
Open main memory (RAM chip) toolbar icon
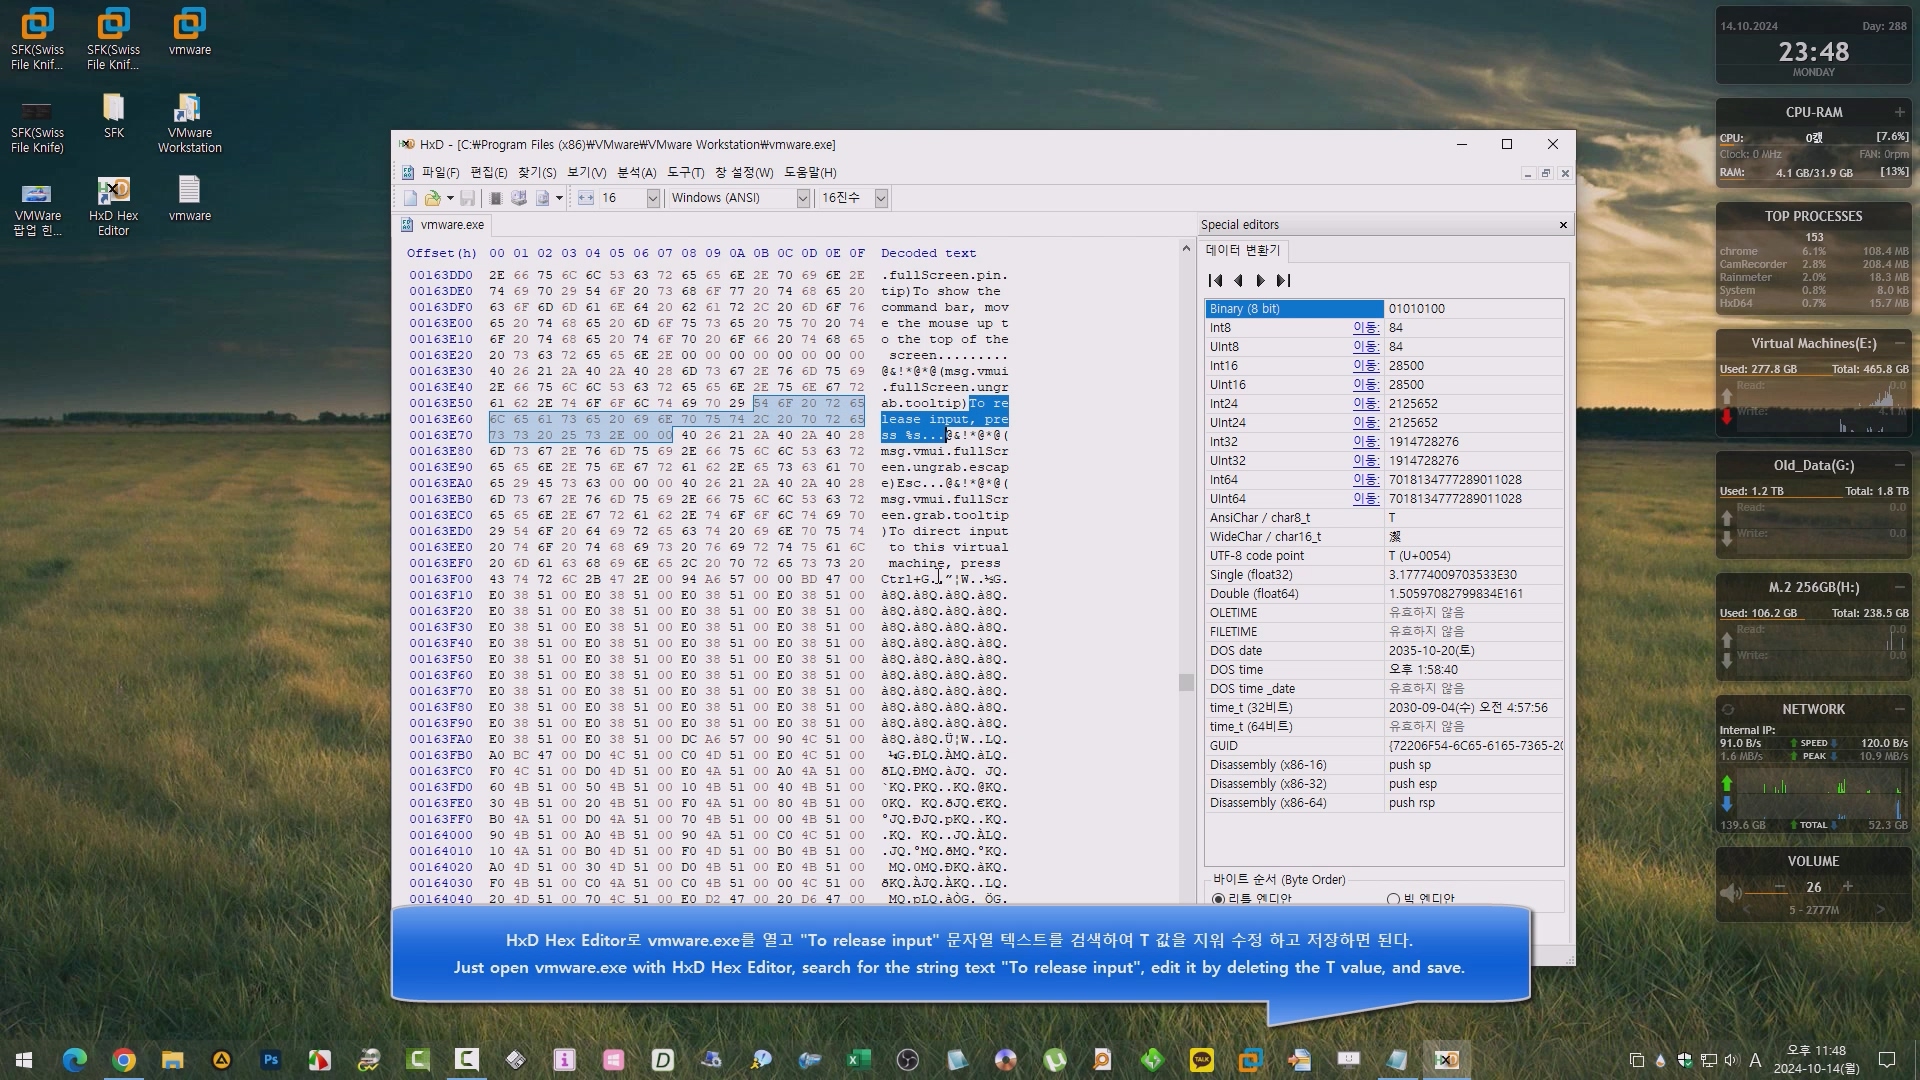[496, 198]
